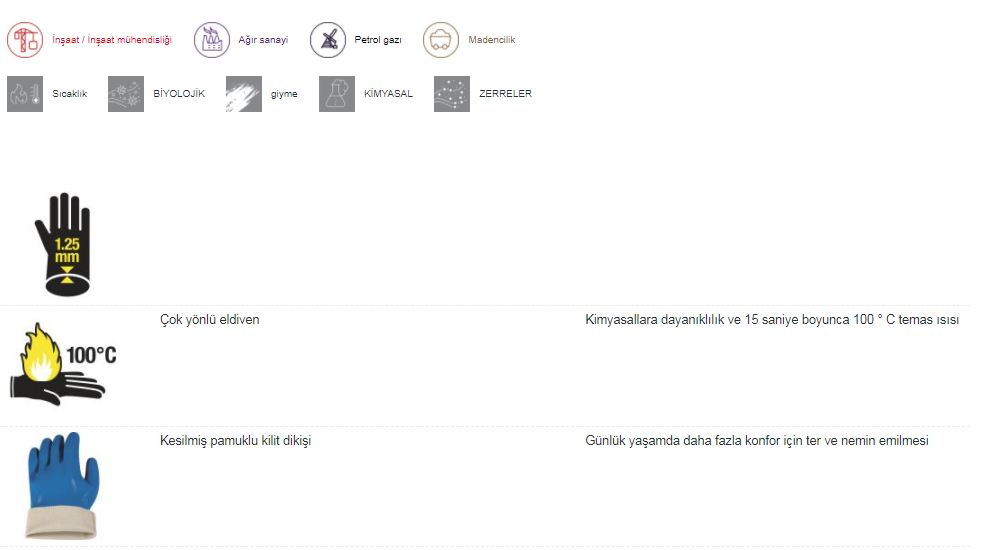The image size is (1000, 550).
Task: Click the chemical flask icon
Action: [x=337, y=94]
